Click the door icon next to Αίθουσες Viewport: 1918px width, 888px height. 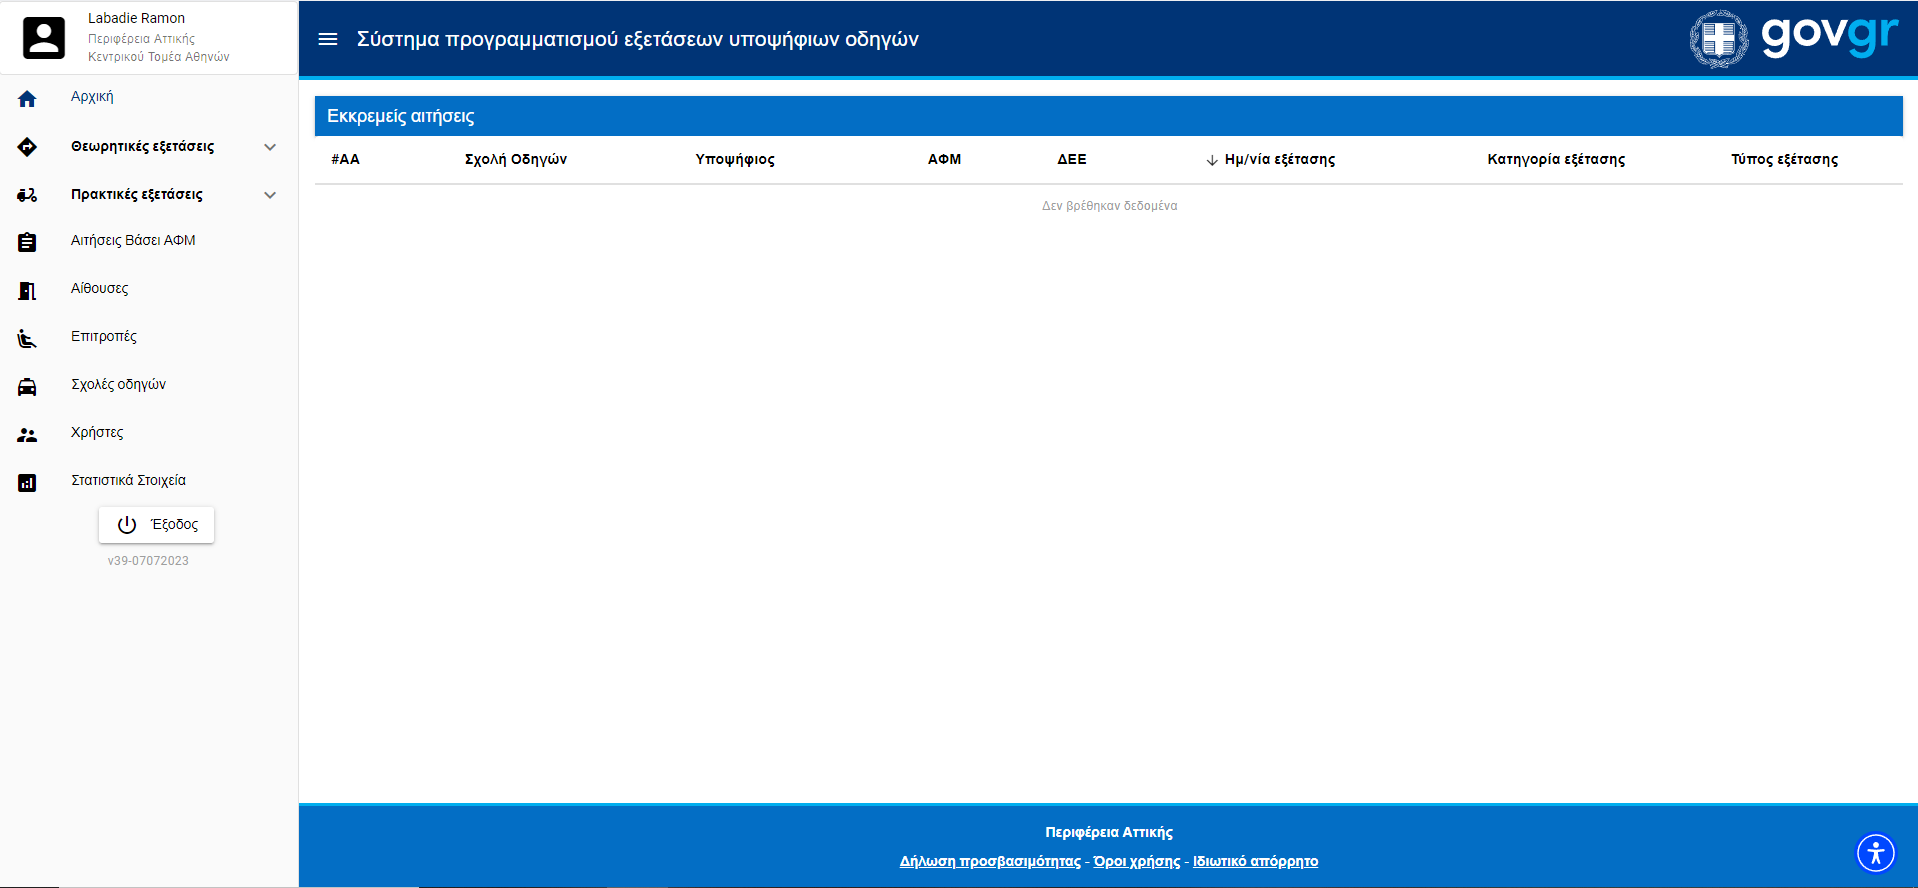point(27,290)
